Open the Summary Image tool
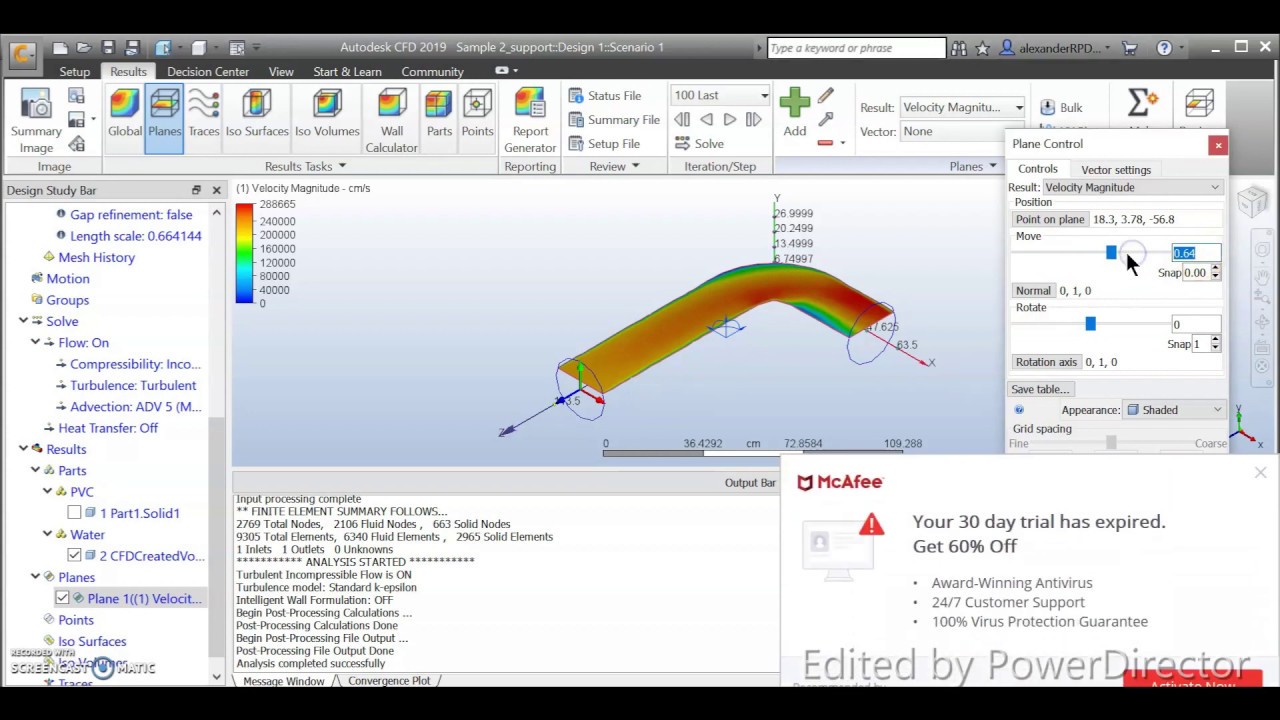This screenshot has width=1280, height=720. pyautogui.click(x=36, y=121)
